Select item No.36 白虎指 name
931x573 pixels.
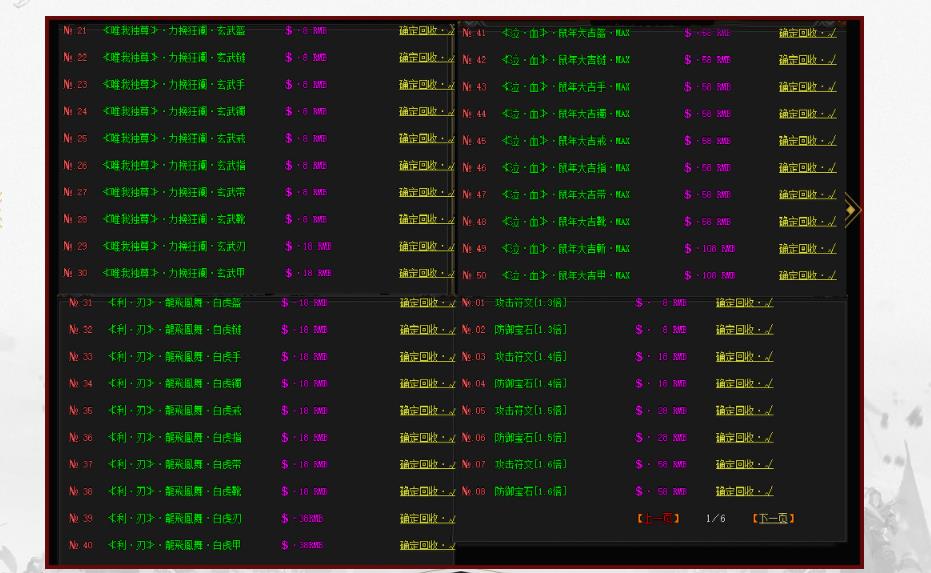[174, 437]
